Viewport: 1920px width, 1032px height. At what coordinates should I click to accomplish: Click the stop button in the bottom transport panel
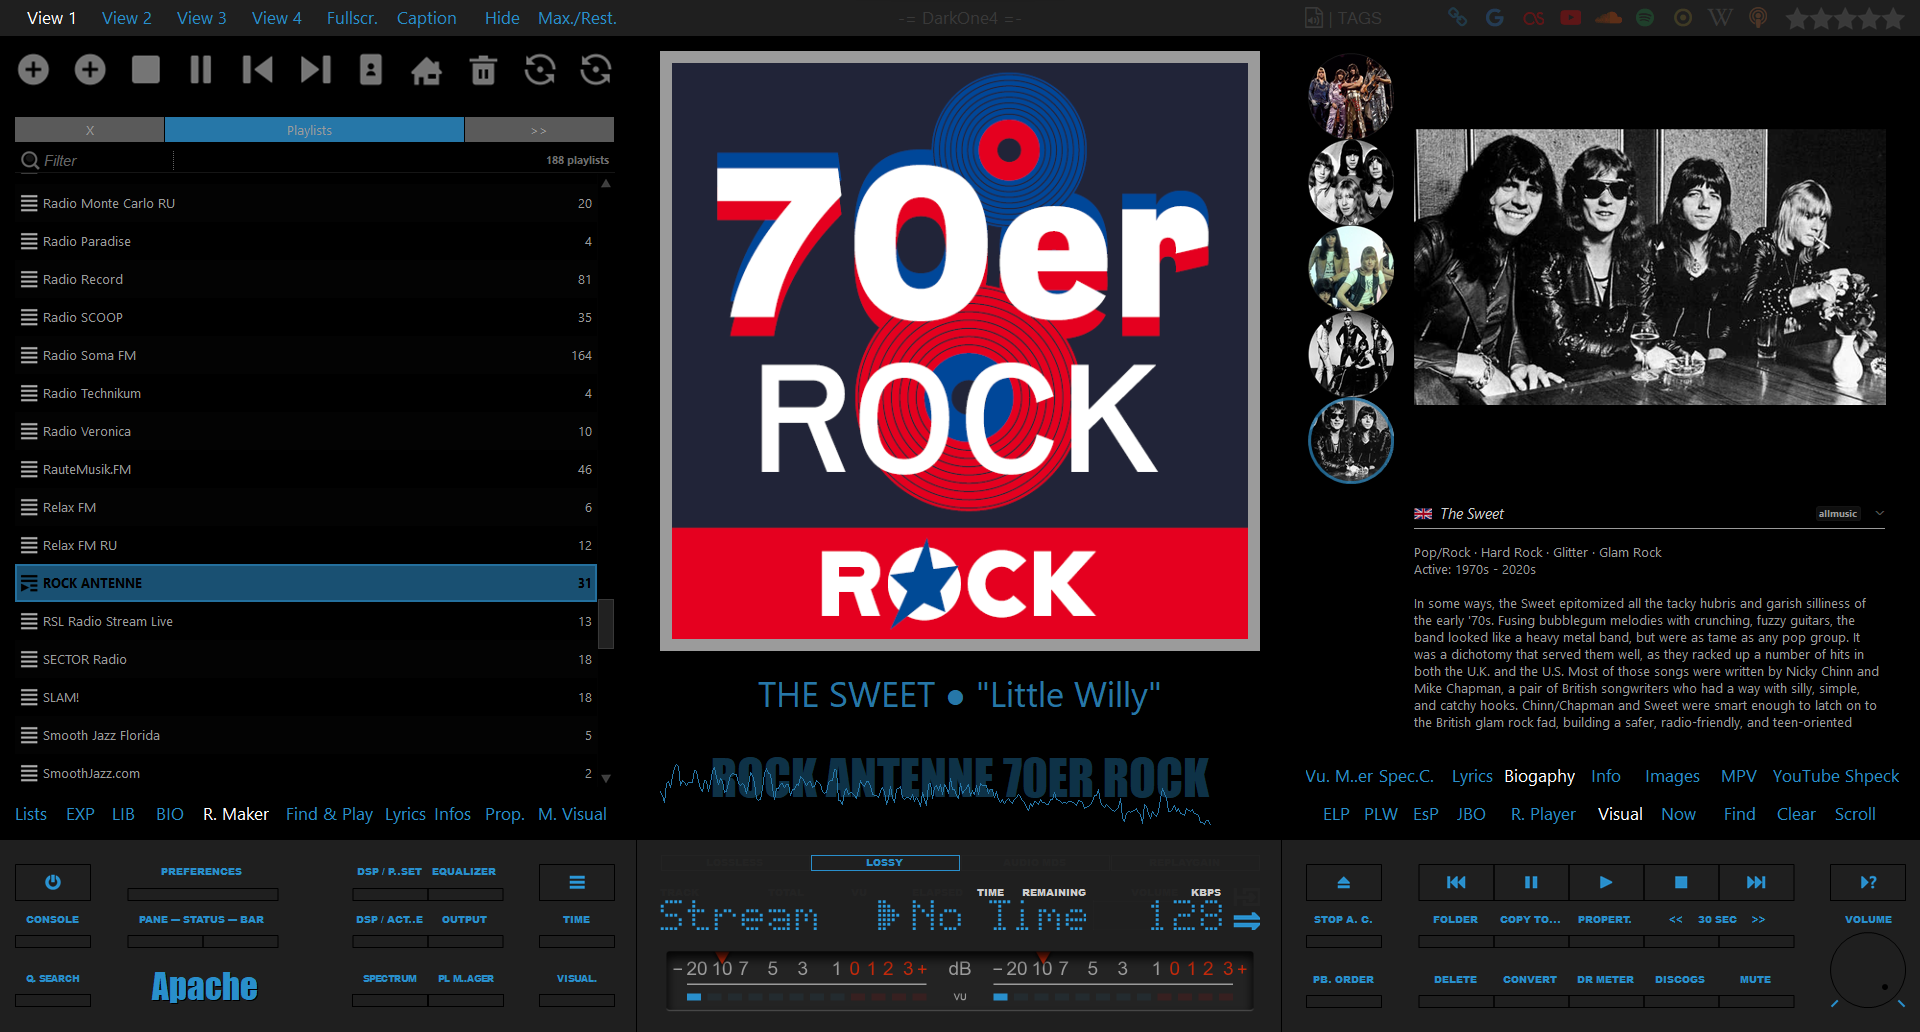click(x=1681, y=882)
